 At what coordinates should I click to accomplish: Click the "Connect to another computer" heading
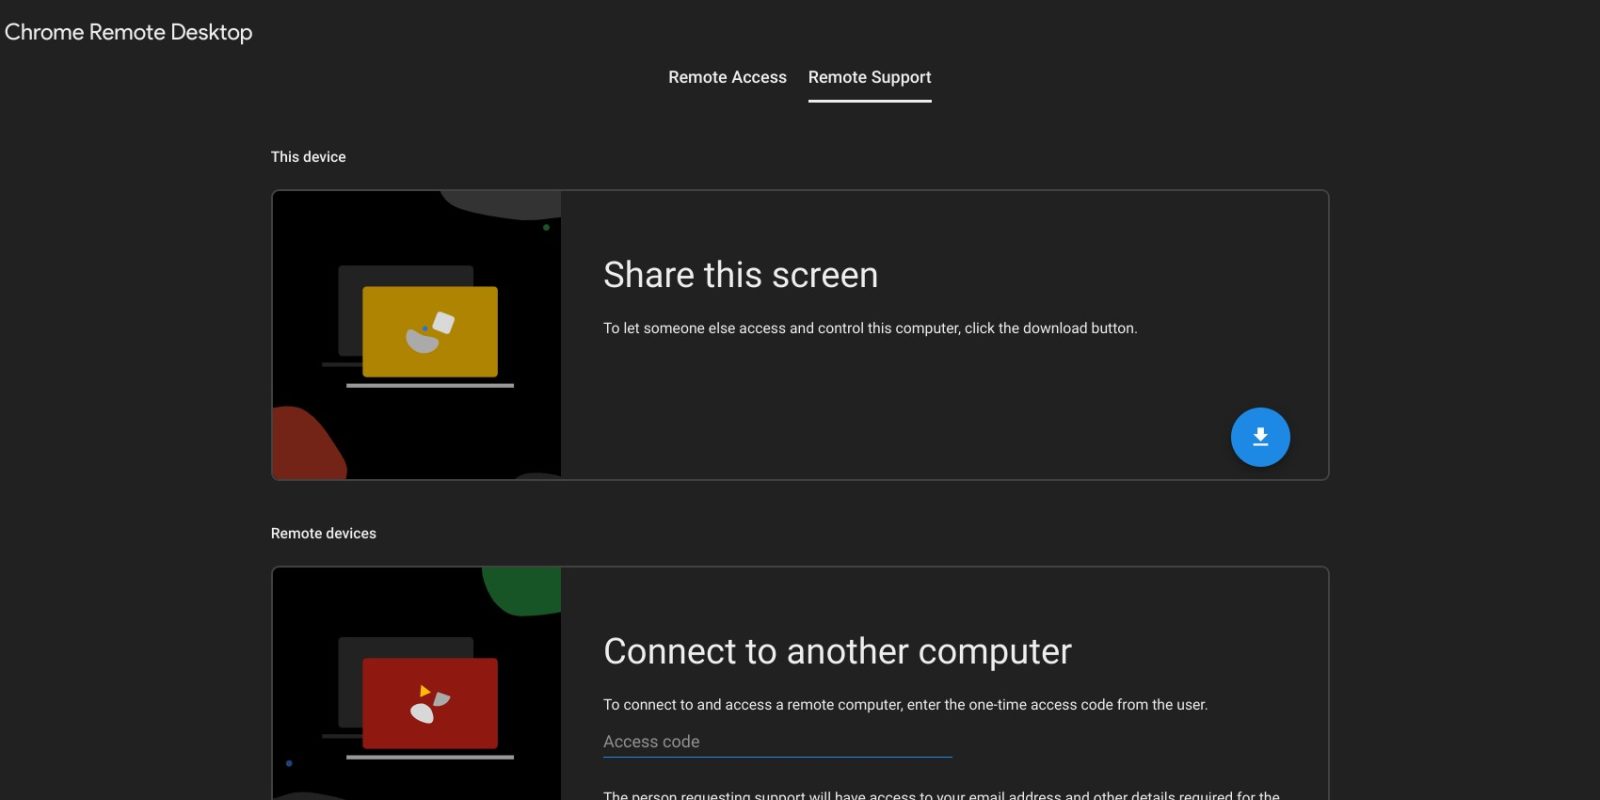837,652
